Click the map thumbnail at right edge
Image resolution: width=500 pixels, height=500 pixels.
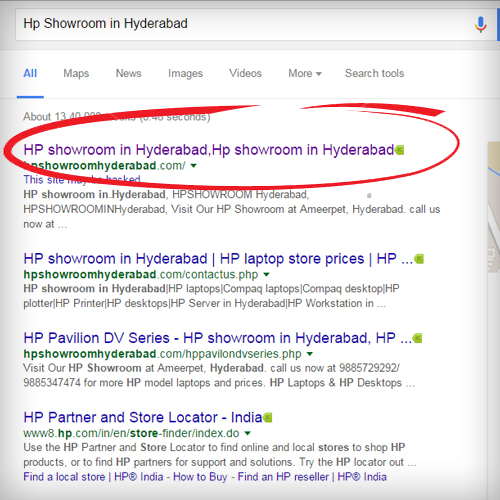pos(494,207)
